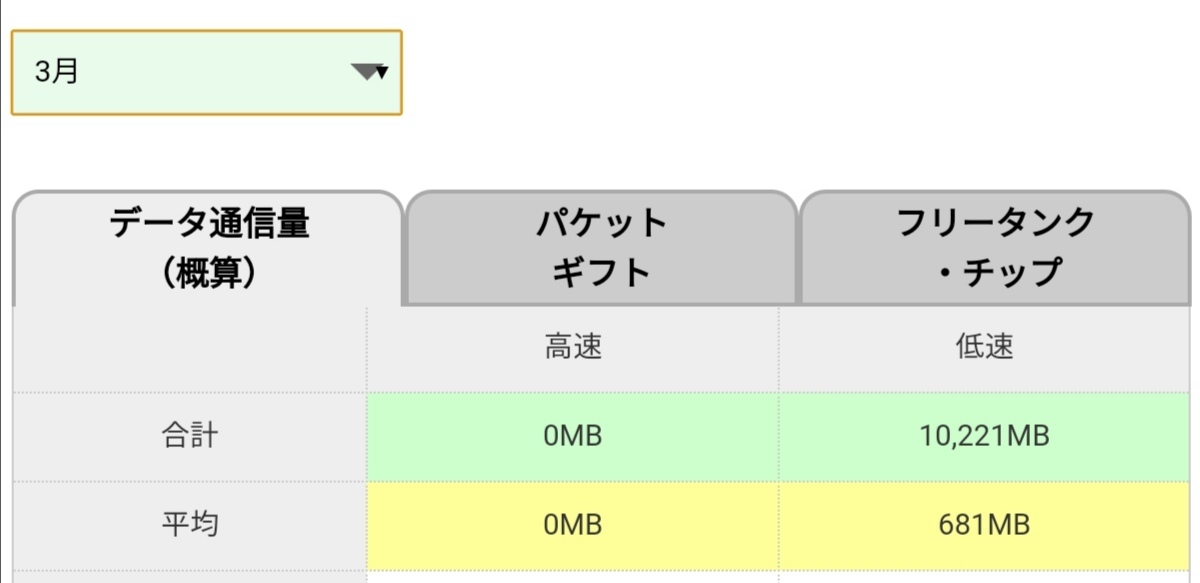
Task: Click the partial row label cell below 平均
Action: point(190,577)
